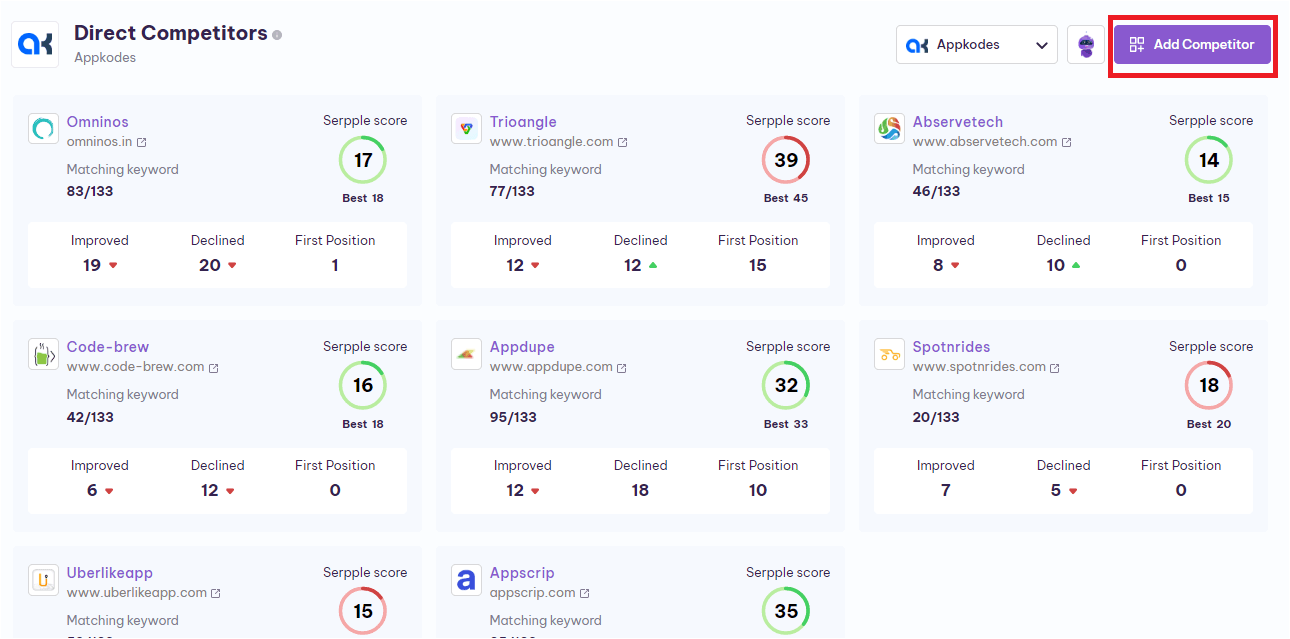This screenshot has height=639, width=1290.
Task: Click Spotnrides Best 20 label
Action: [x=1209, y=424]
